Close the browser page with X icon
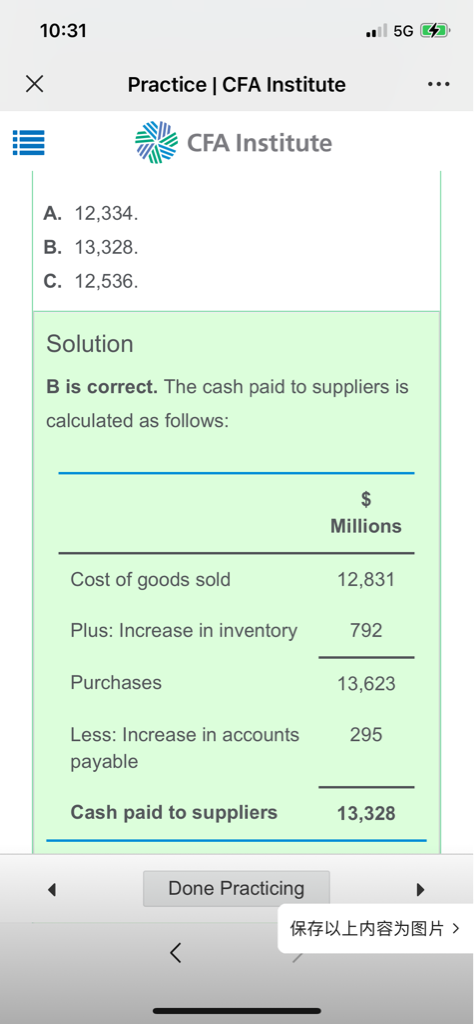Screen dimensions: 474x1024 [x=35, y=84]
